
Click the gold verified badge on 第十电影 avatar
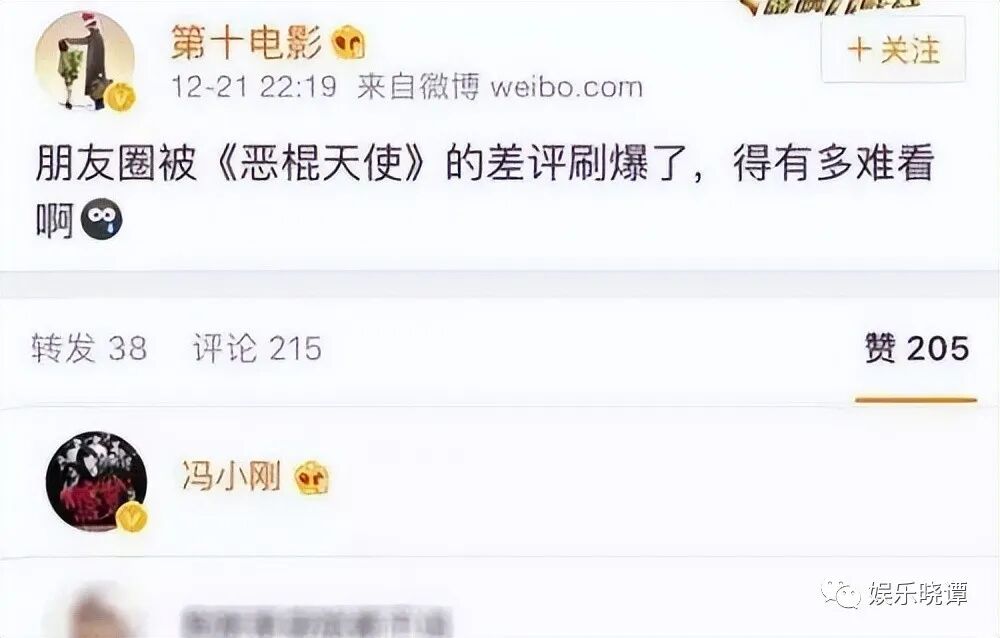pos(120,96)
